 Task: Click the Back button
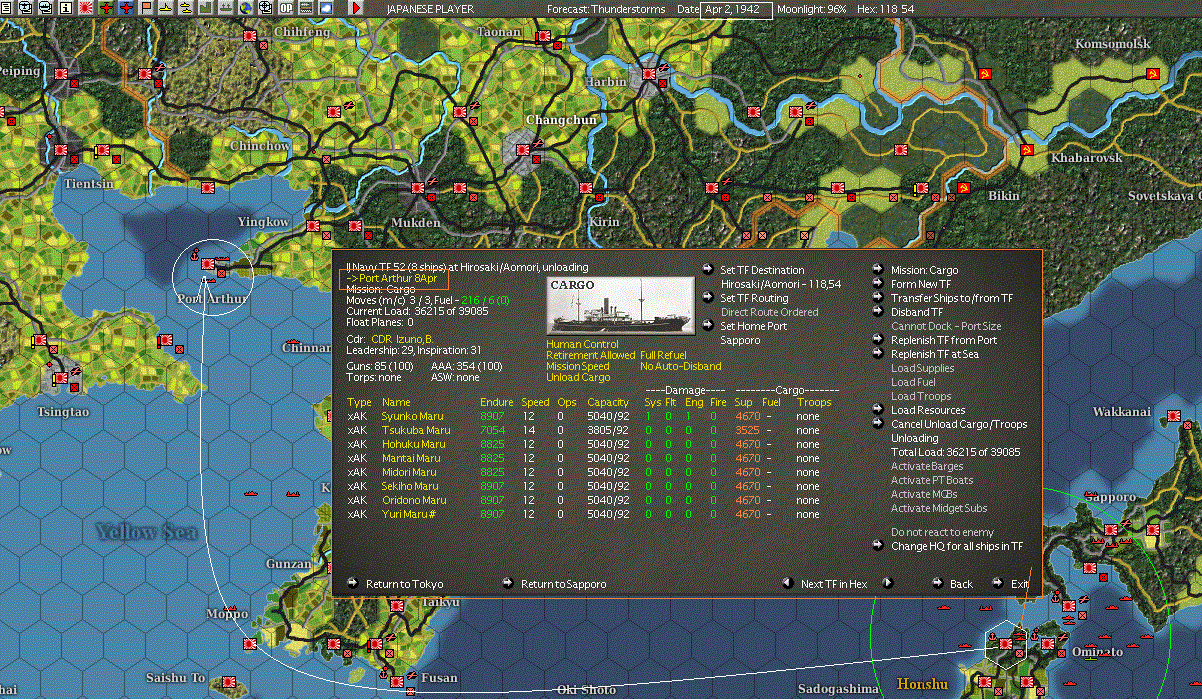(x=961, y=584)
